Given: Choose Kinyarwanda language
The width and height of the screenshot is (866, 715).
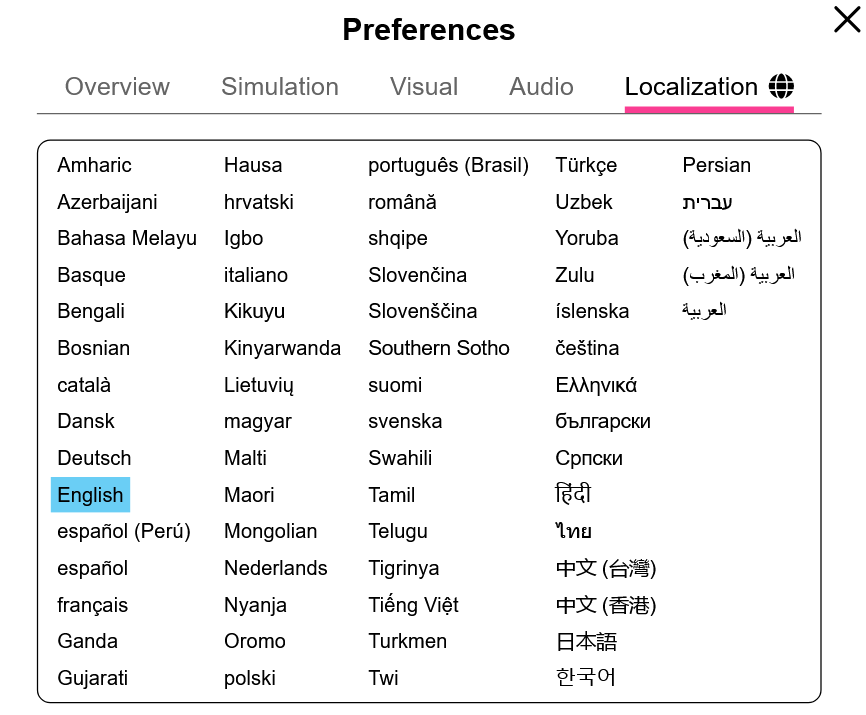Looking at the screenshot, I should 282,348.
